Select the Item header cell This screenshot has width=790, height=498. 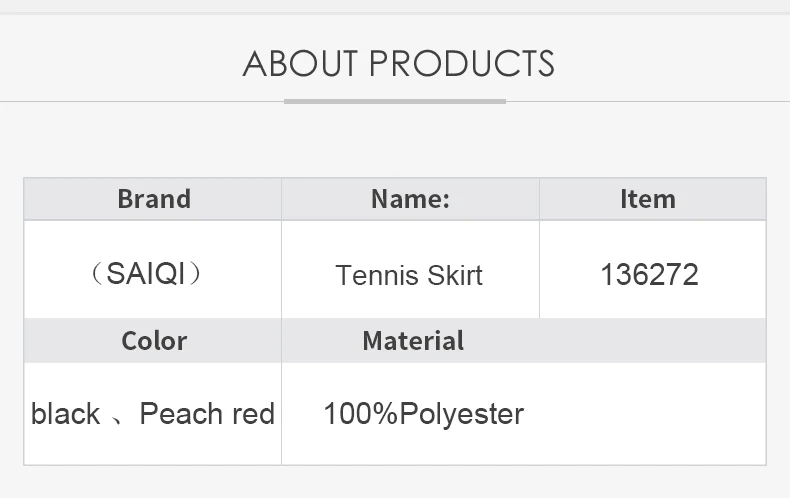648,199
